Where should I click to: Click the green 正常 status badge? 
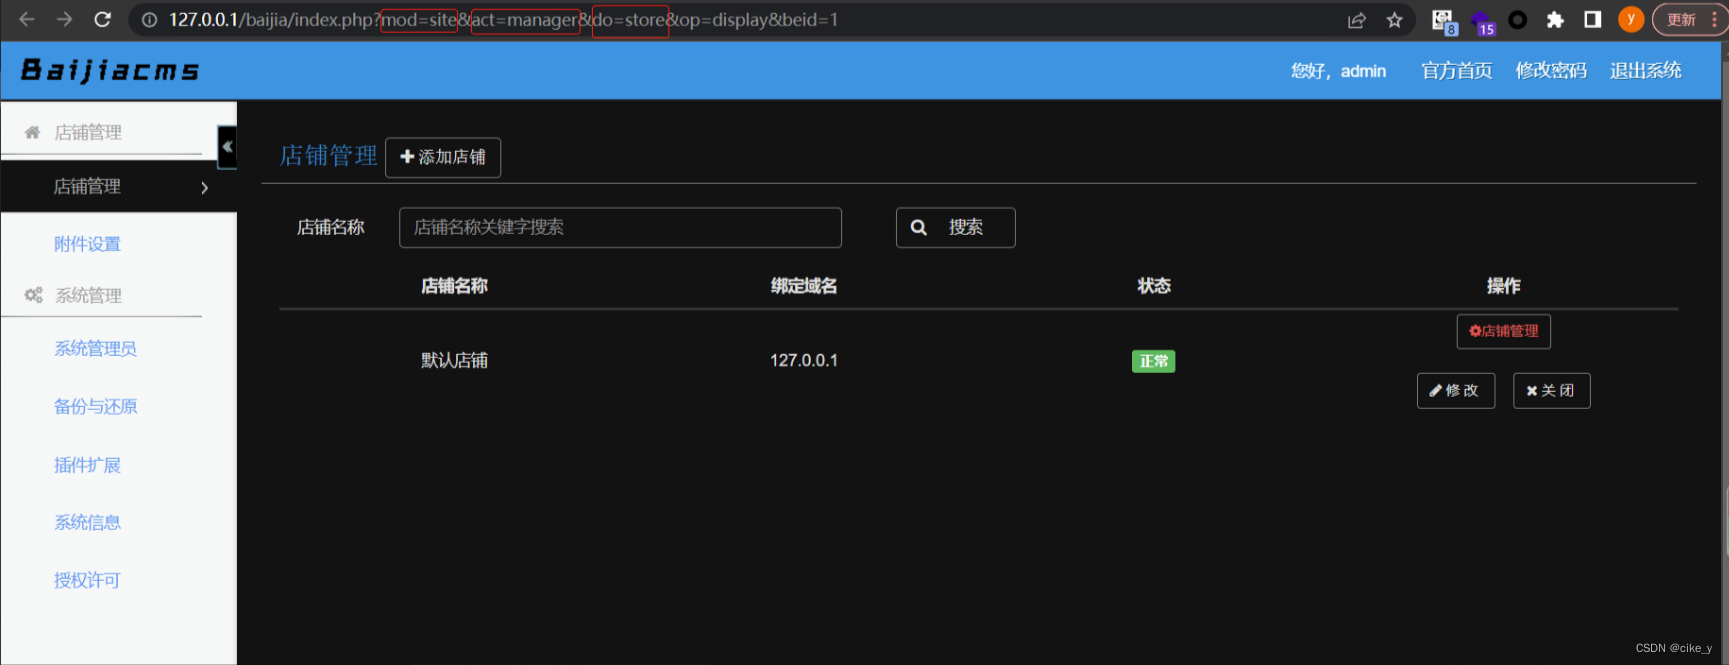(x=1153, y=361)
